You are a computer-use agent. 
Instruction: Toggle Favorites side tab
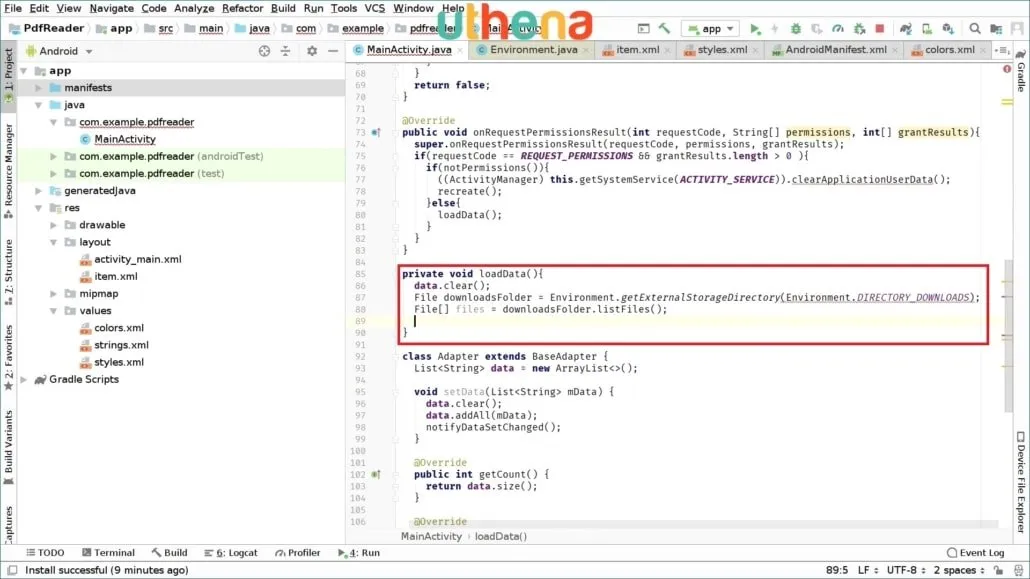click(x=9, y=358)
